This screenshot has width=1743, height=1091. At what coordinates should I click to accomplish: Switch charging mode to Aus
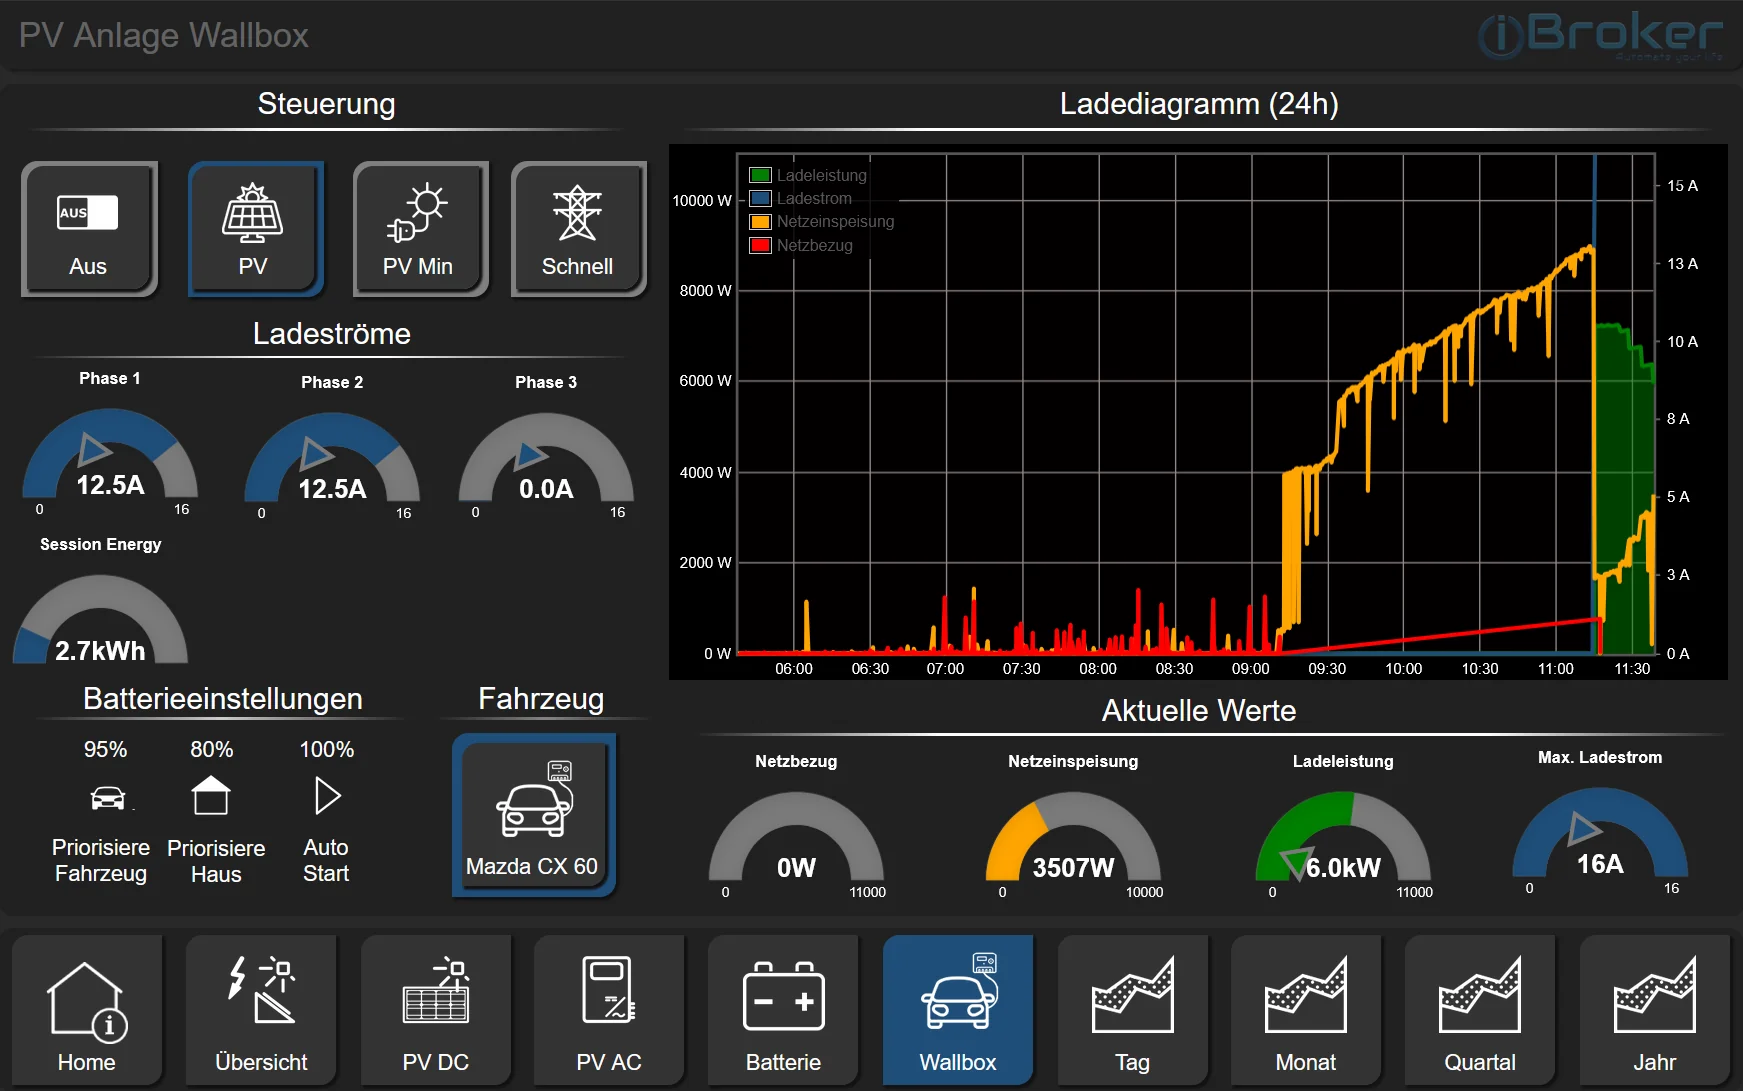tap(89, 229)
